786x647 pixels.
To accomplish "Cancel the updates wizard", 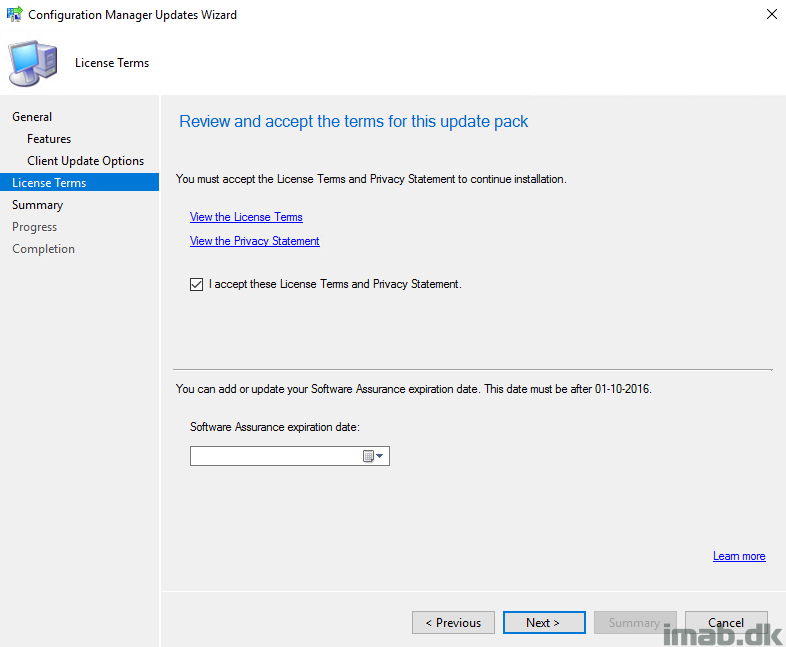I will (x=726, y=622).
